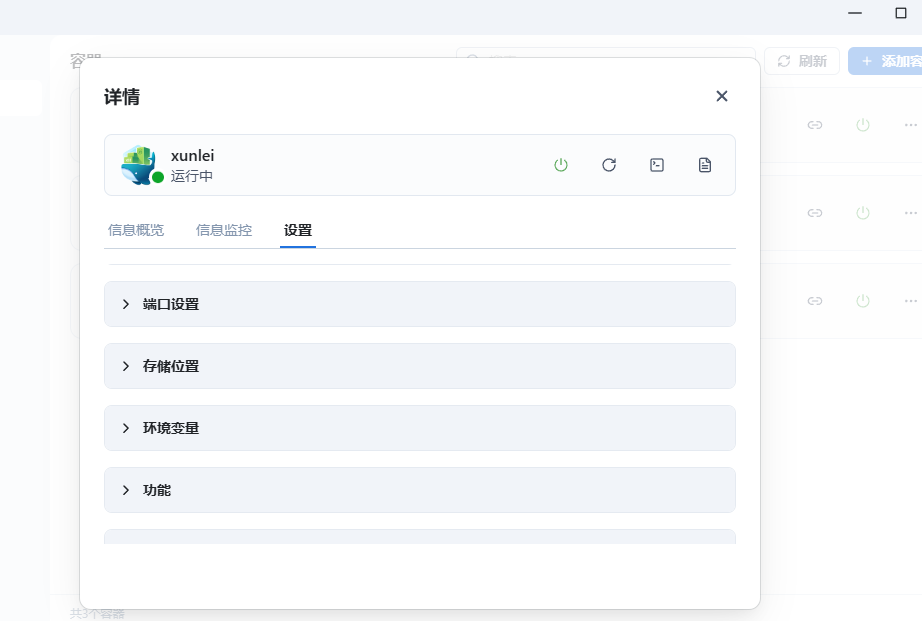The height and width of the screenshot is (621, 922).
Task: Toggle power on the second background container row
Action: [862, 213]
